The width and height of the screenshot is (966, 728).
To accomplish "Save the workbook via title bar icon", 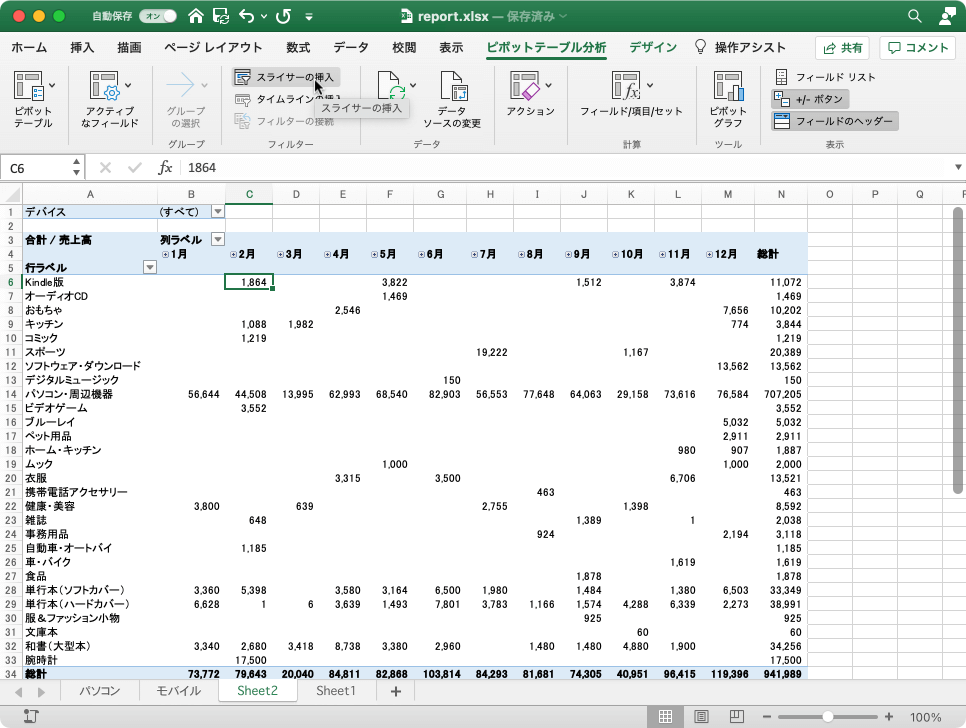I will pos(221,16).
